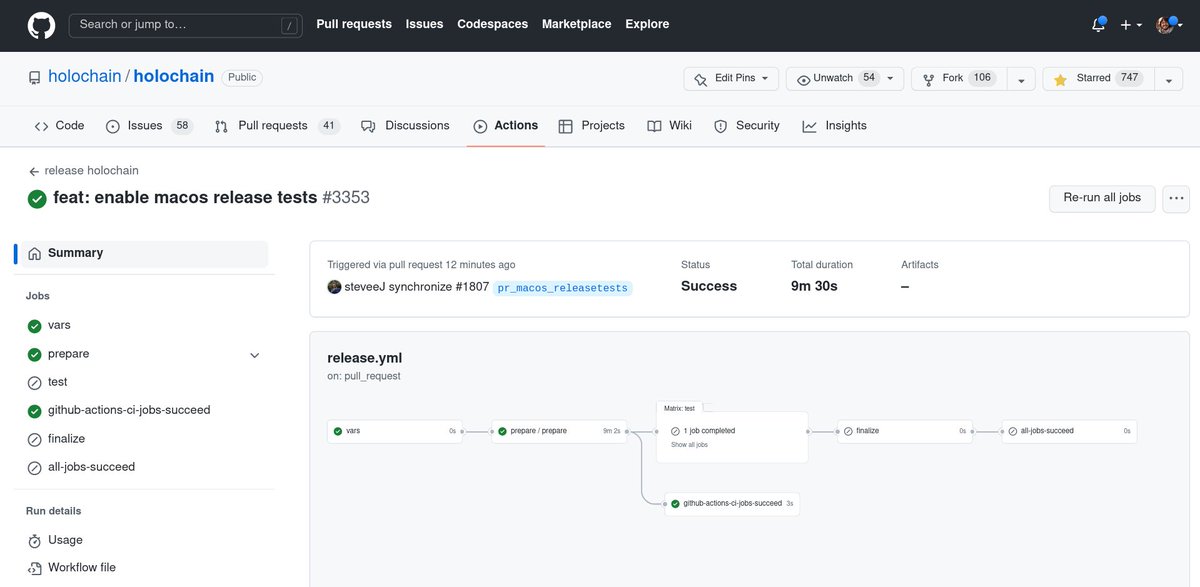Click Show all jobs in matrix node
Image resolution: width=1200 pixels, height=587 pixels.
[x=689, y=445]
